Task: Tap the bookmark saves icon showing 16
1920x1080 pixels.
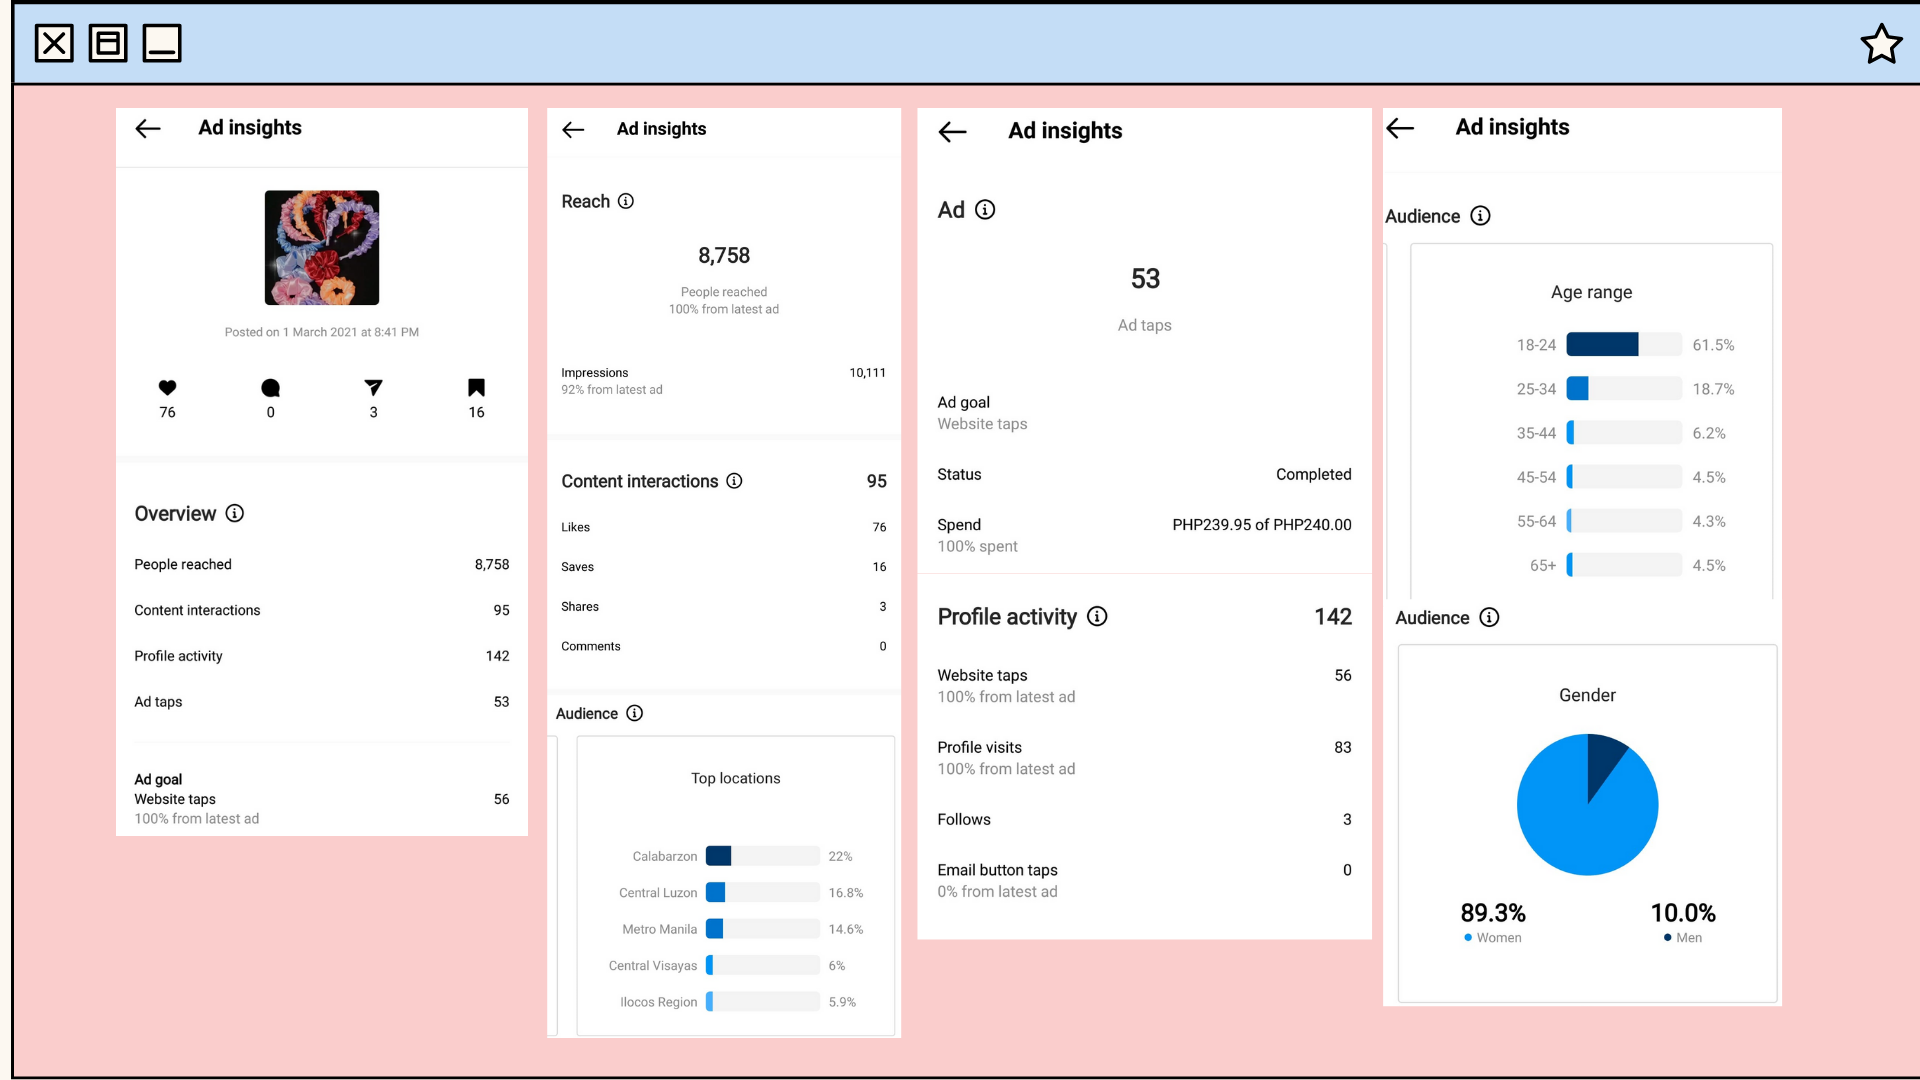Action: 476,388
